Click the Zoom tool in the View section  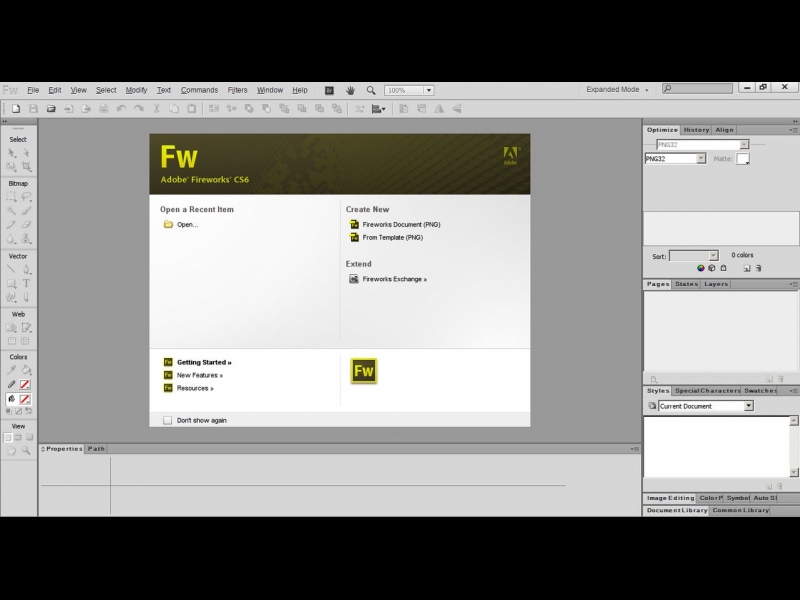[x=26, y=451]
